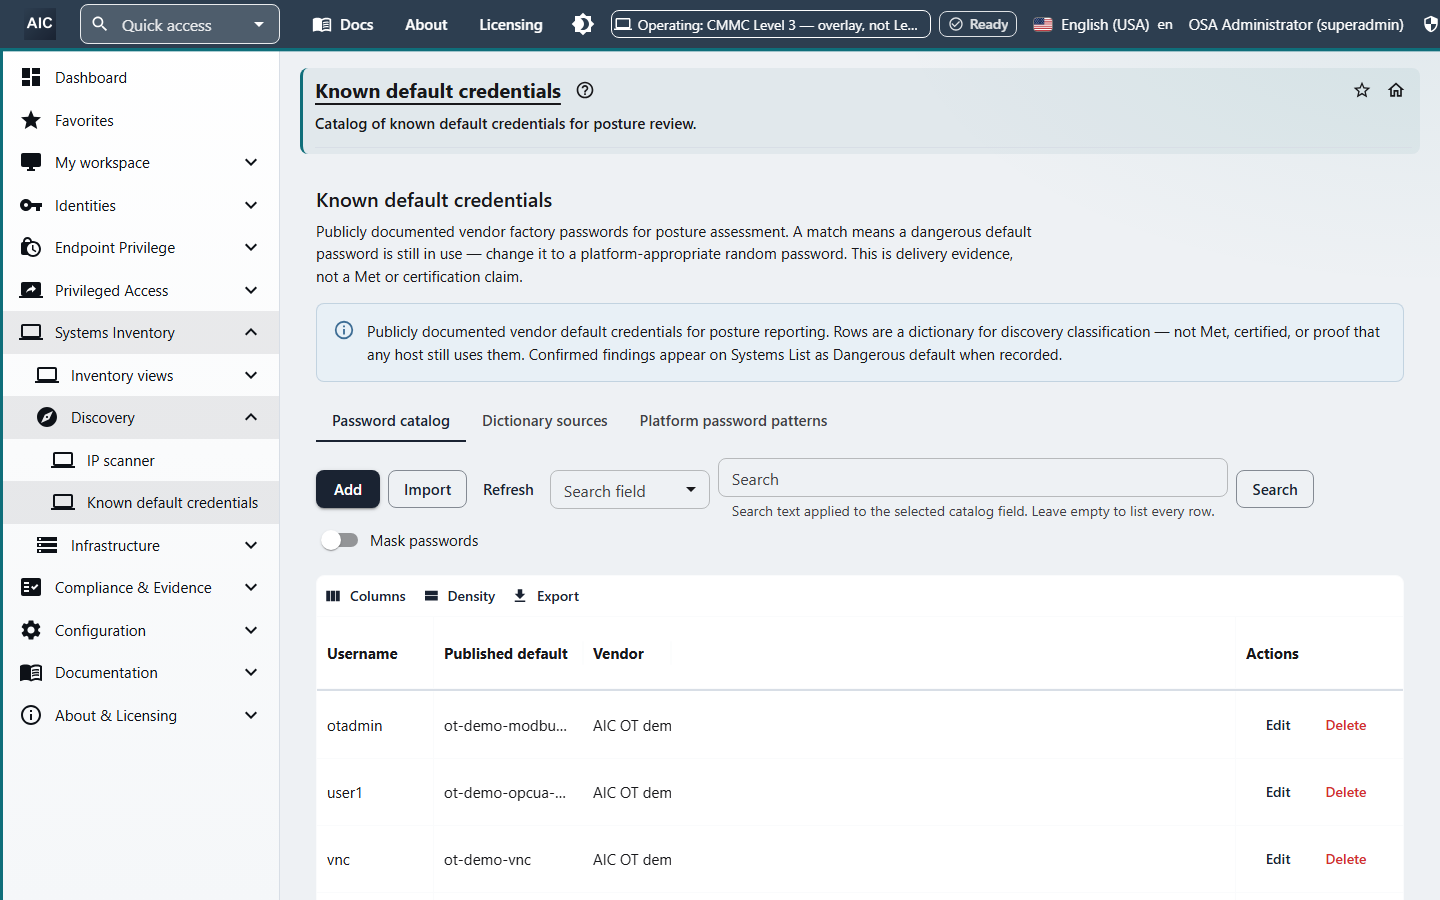Viewport: 1440px width, 900px height.
Task: Toggle the Mask passwords switch
Action: click(x=340, y=540)
